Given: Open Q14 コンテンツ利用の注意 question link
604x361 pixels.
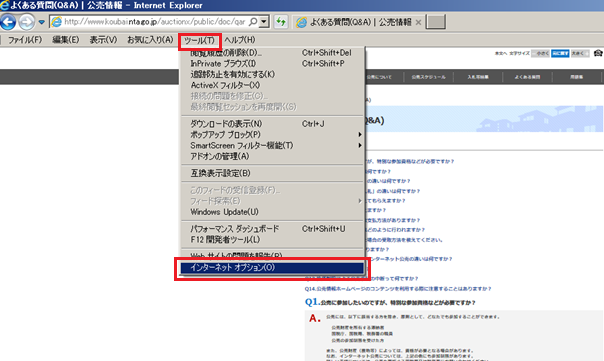Looking at the screenshot, I should click(x=398, y=289).
